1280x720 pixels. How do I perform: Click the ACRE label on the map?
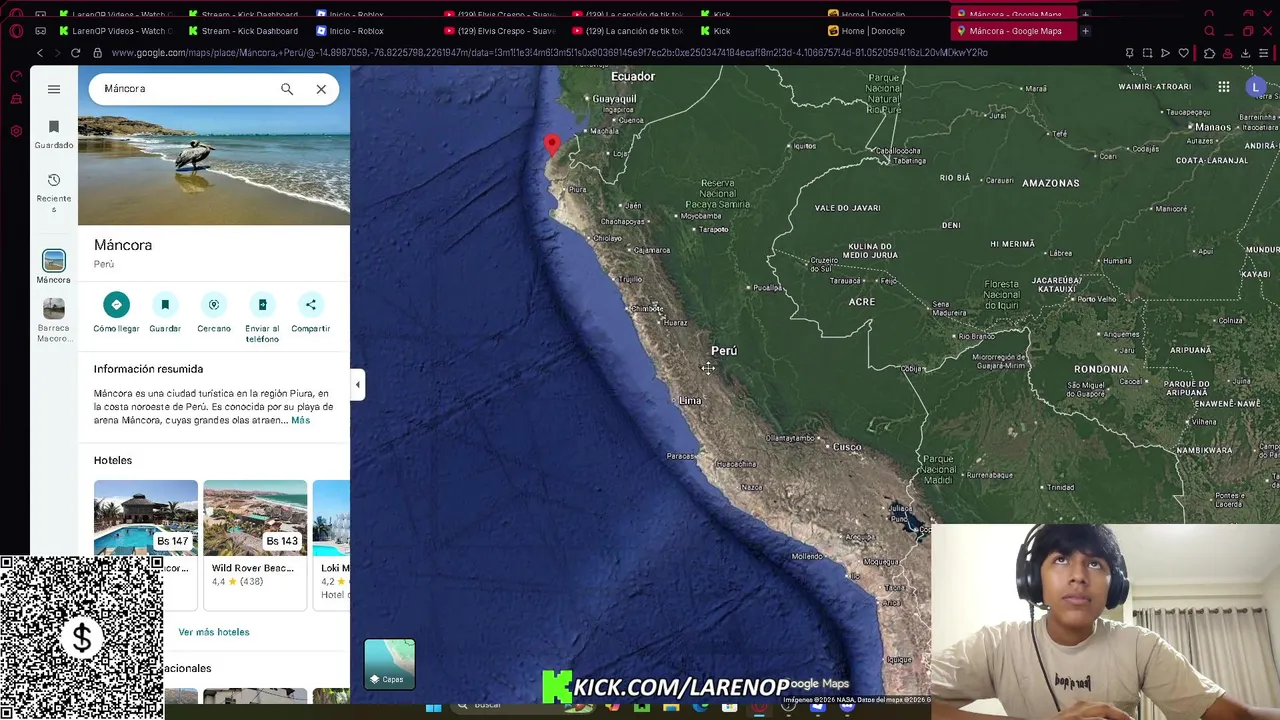click(862, 301)
